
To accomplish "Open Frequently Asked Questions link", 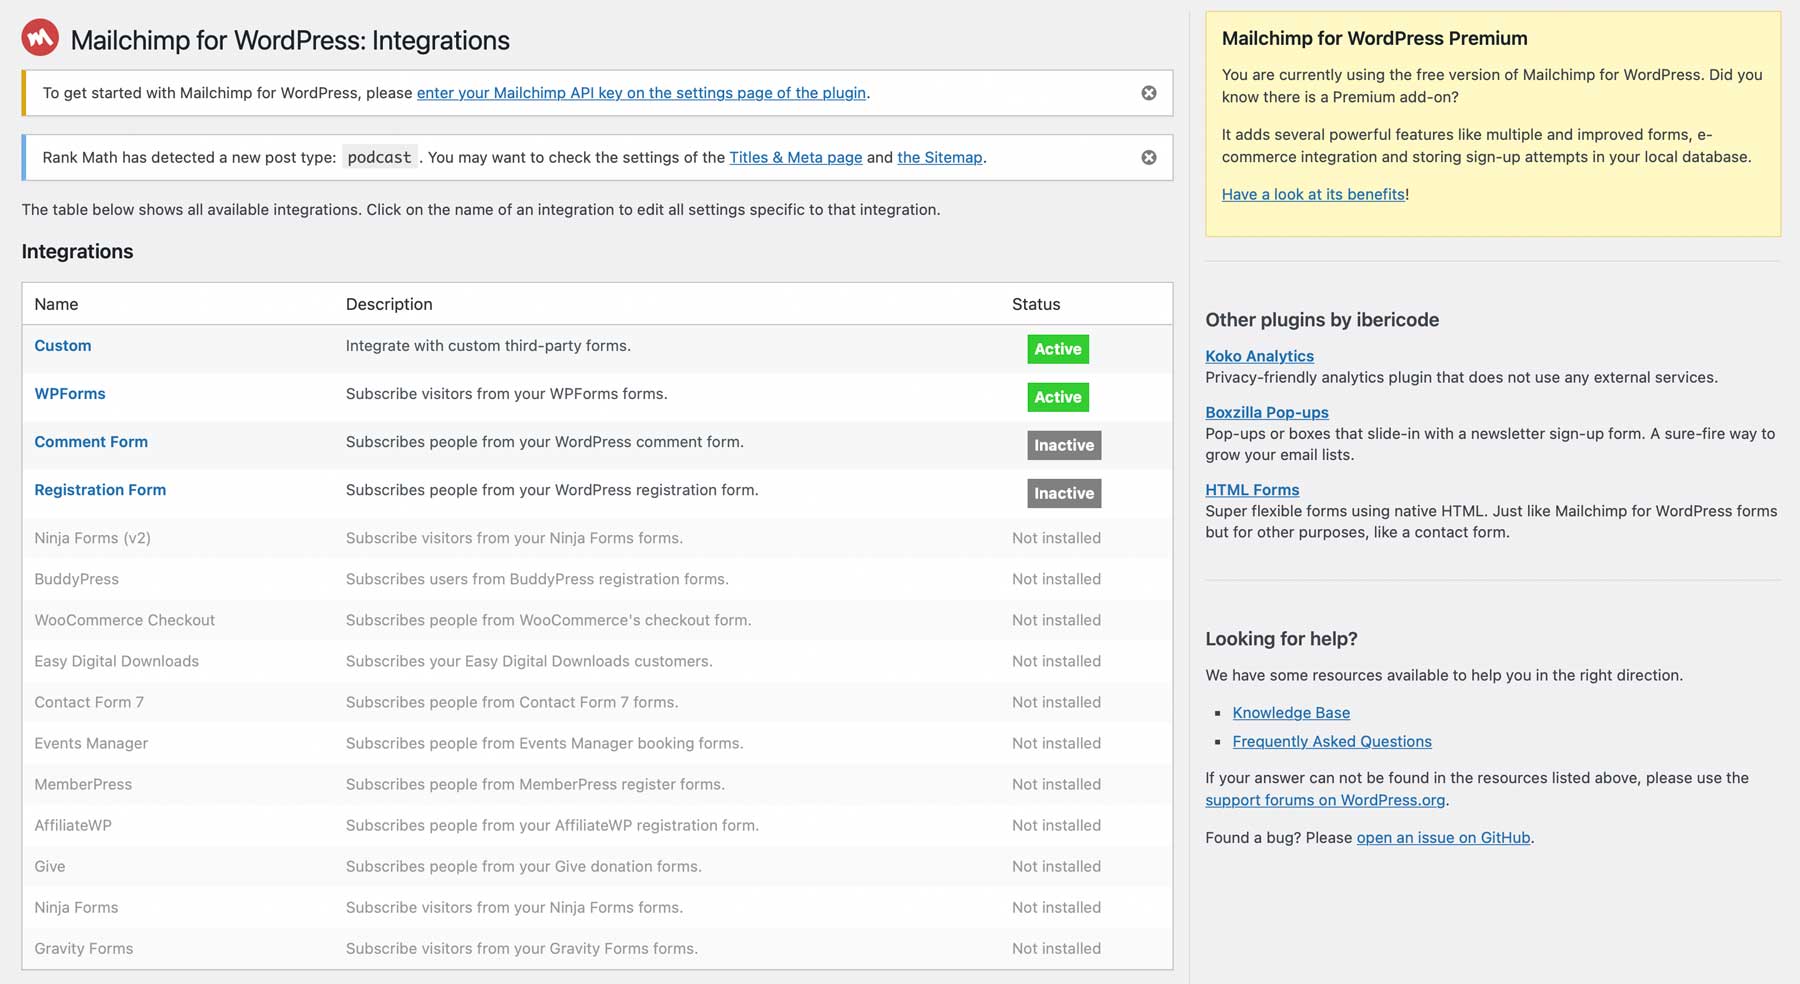I will (x=1332, y=742).
